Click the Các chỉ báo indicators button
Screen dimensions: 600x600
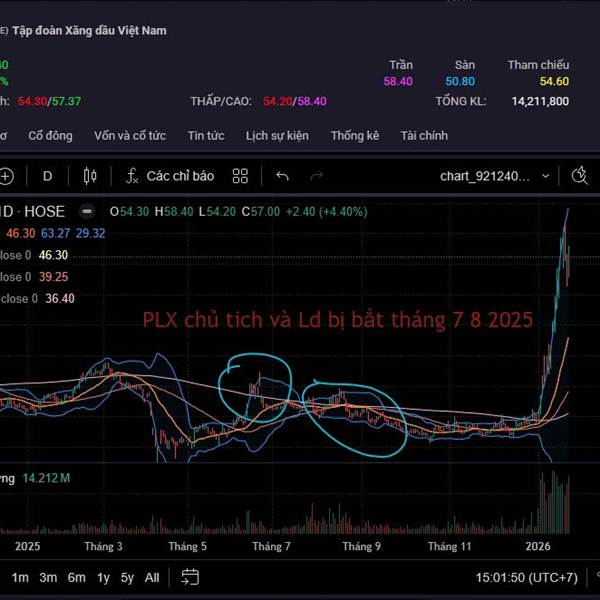pos(180,176)
